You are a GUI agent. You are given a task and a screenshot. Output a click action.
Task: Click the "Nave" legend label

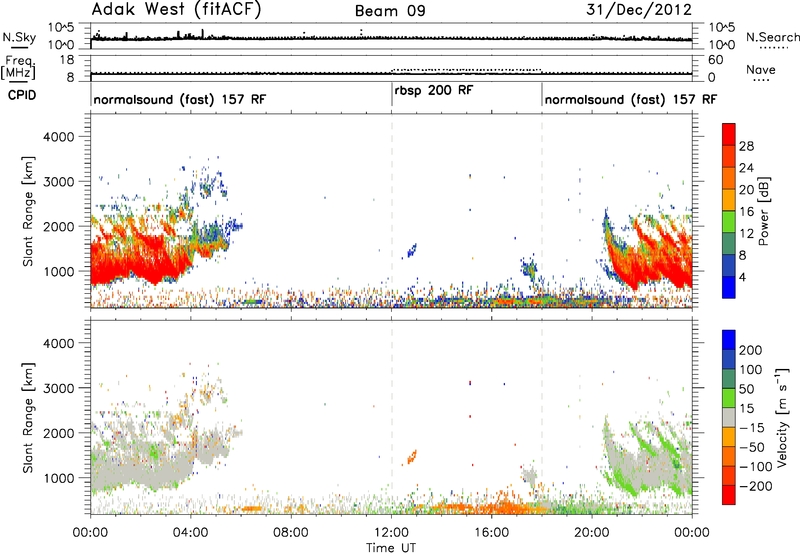coord(760,70)
